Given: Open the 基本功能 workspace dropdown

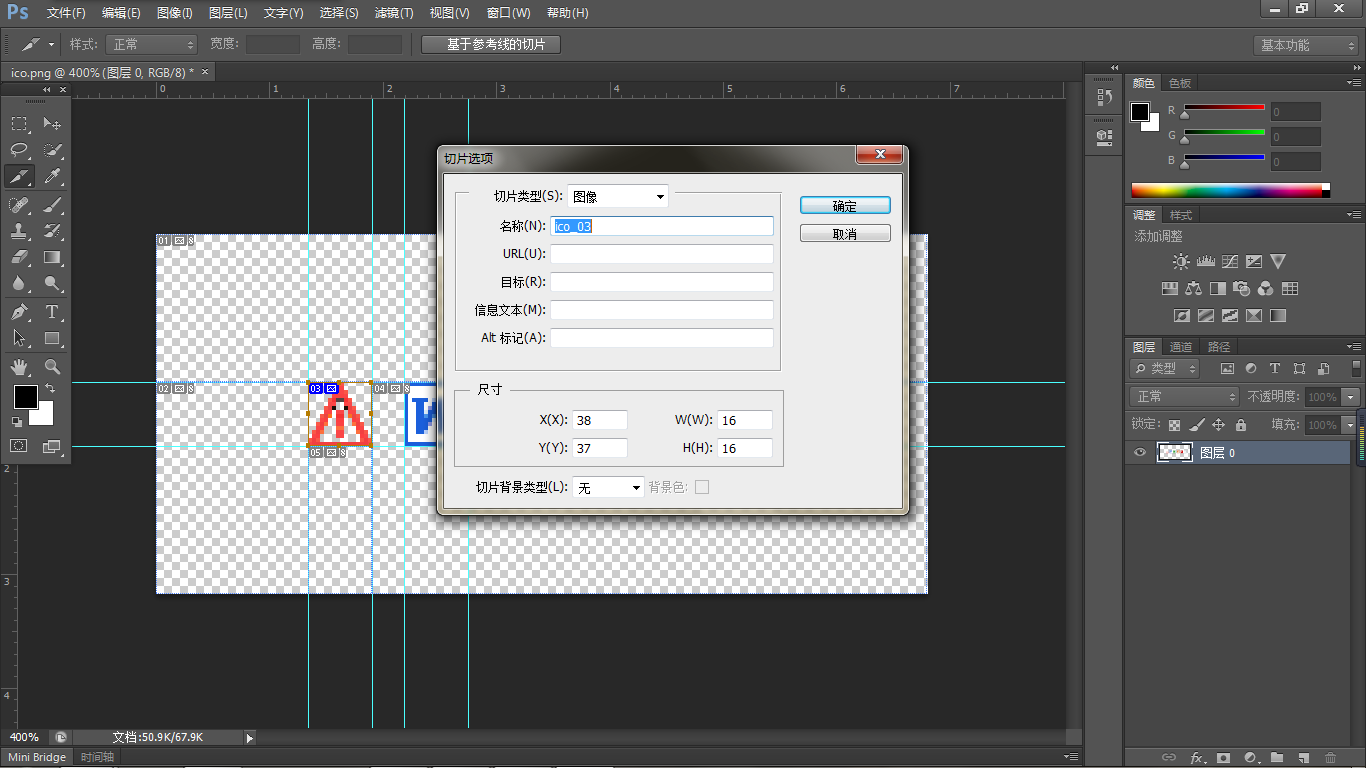Looking at the screenshot, I should pos(1305,45).
